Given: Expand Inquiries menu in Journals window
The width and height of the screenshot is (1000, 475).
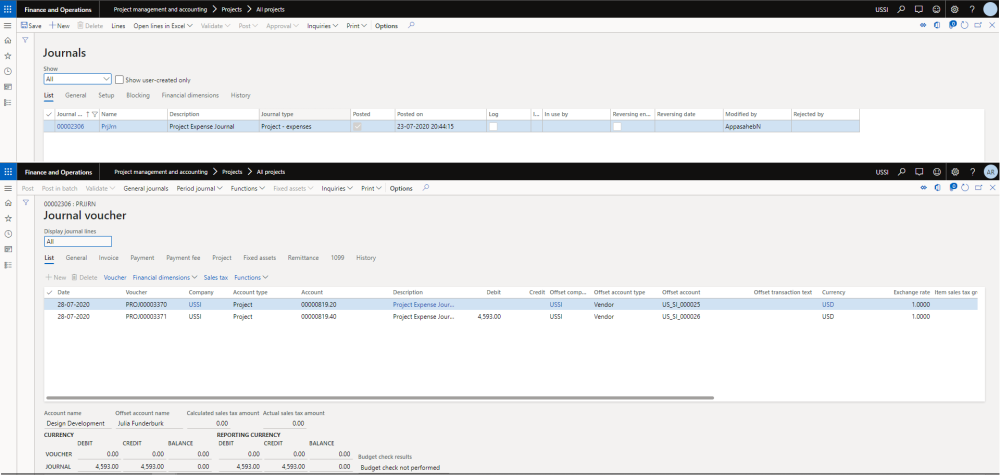Looking at the screenshot, I should coord(322,26).
